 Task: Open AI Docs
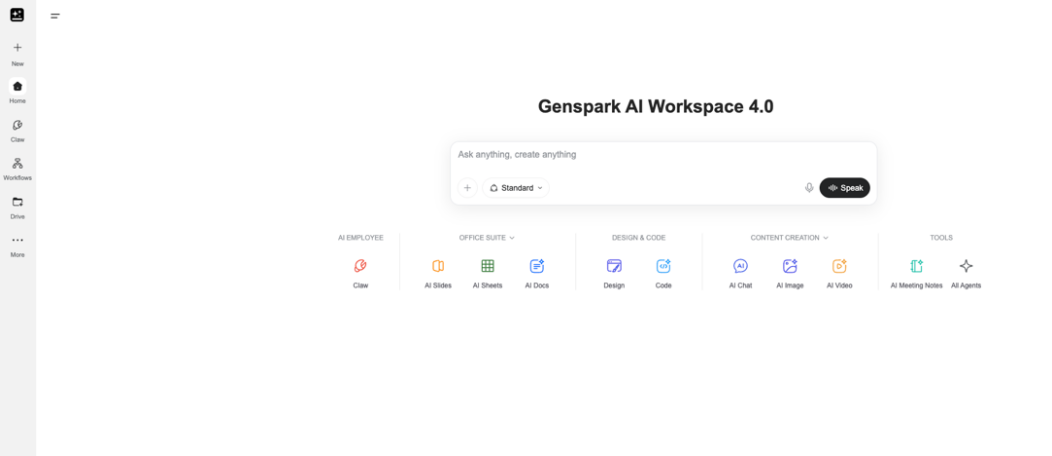point(537,273)
